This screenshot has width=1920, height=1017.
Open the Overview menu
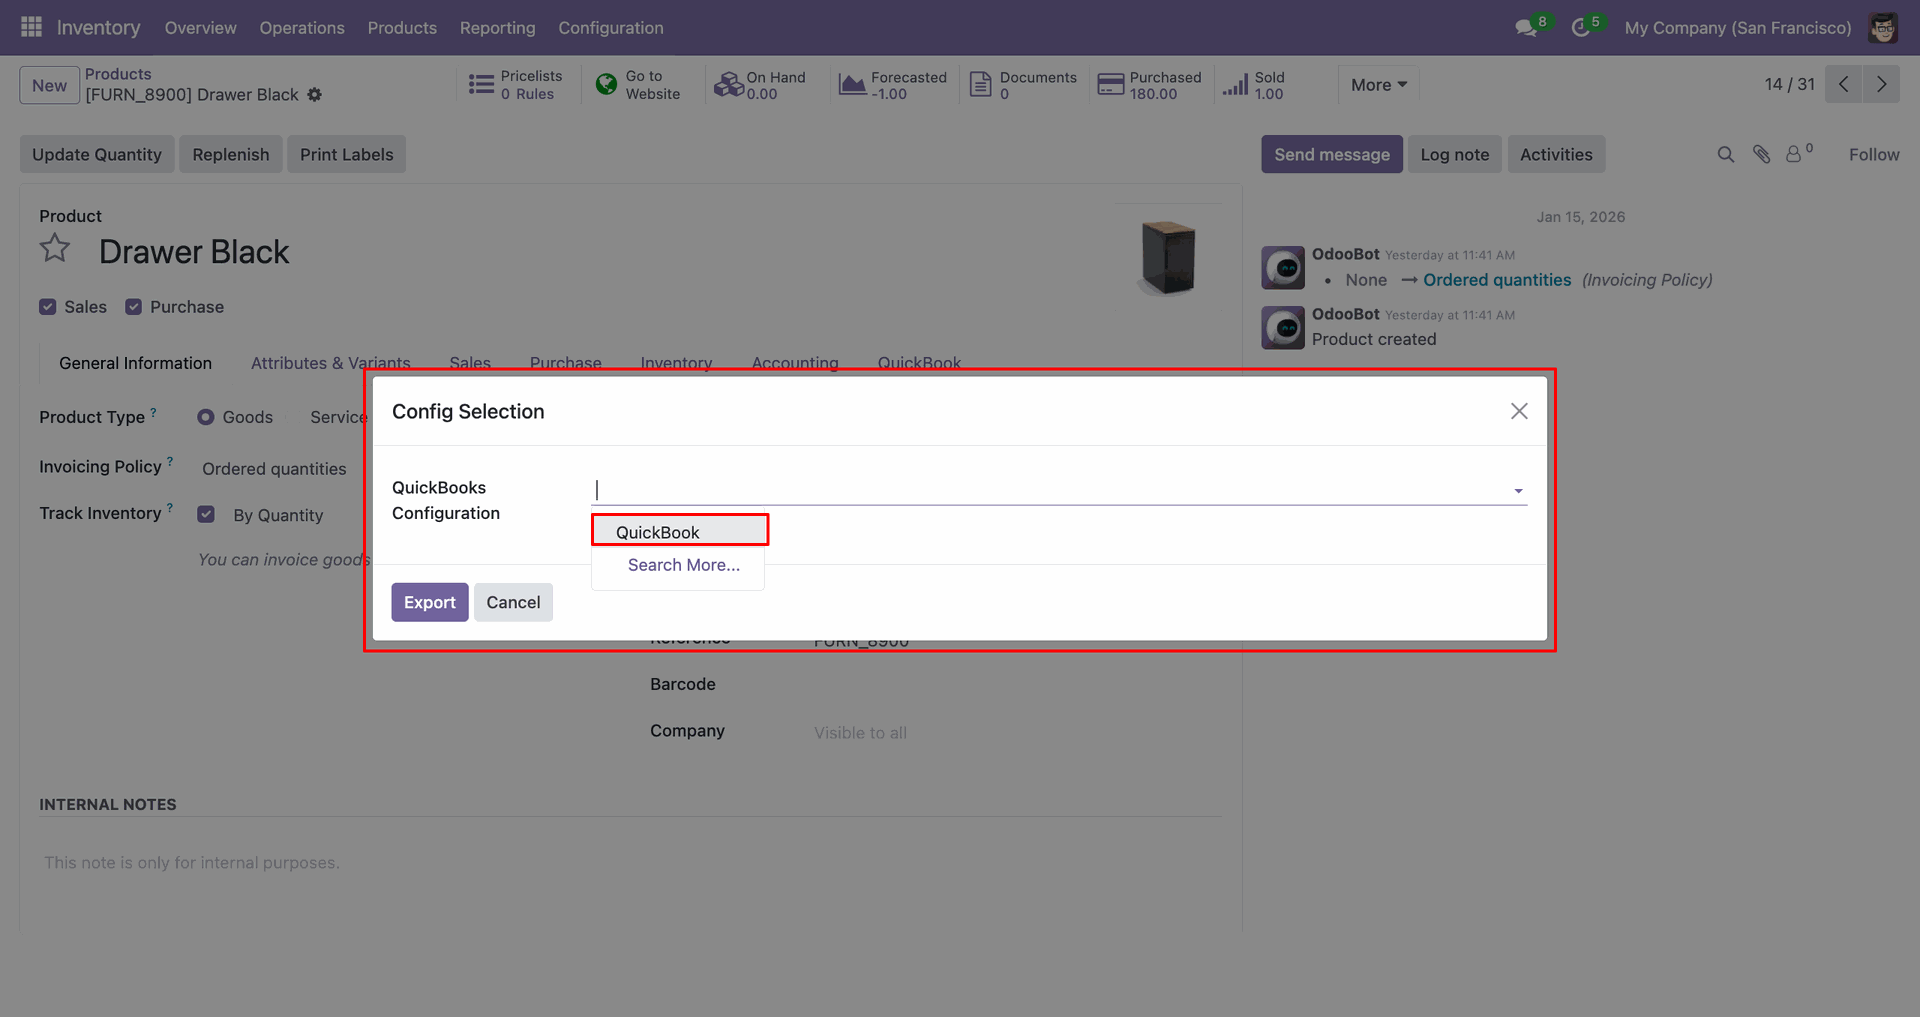[201, 28]
